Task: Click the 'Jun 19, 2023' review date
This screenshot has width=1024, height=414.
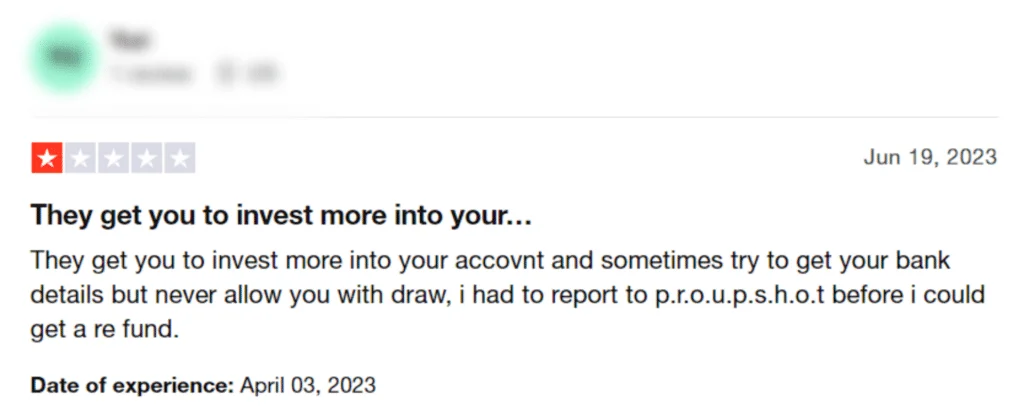Action: tap(930, 157)
